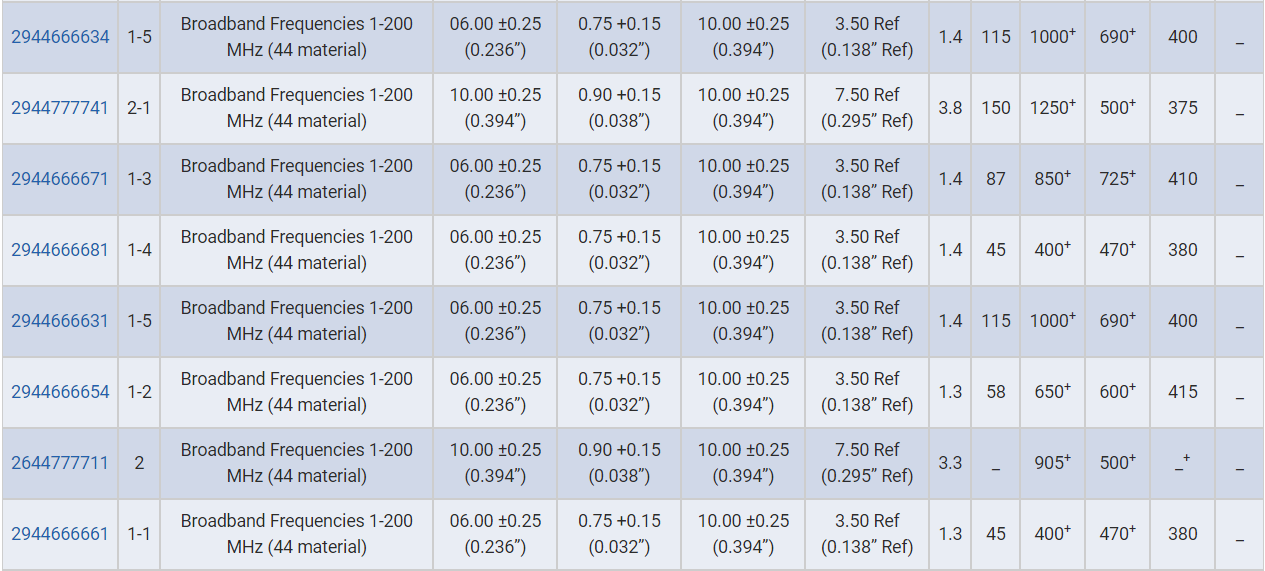This screenshot has height=571, width=1265.
Task: Click the 2944666661 part link
Action: coord(60,534)
